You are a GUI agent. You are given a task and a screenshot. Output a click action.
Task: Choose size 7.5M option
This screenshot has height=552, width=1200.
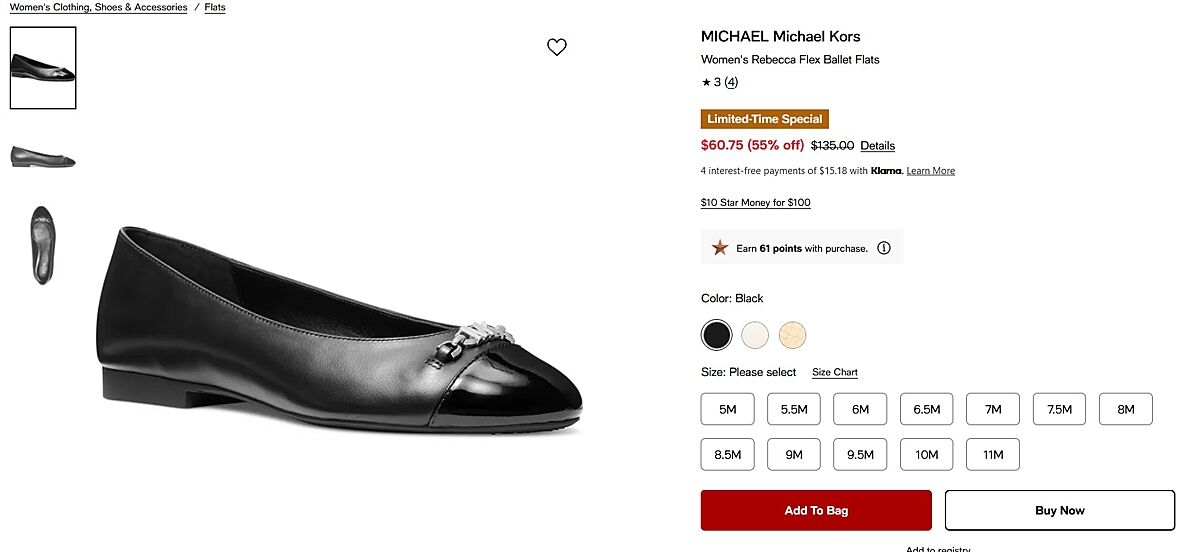click(1059, 409)
